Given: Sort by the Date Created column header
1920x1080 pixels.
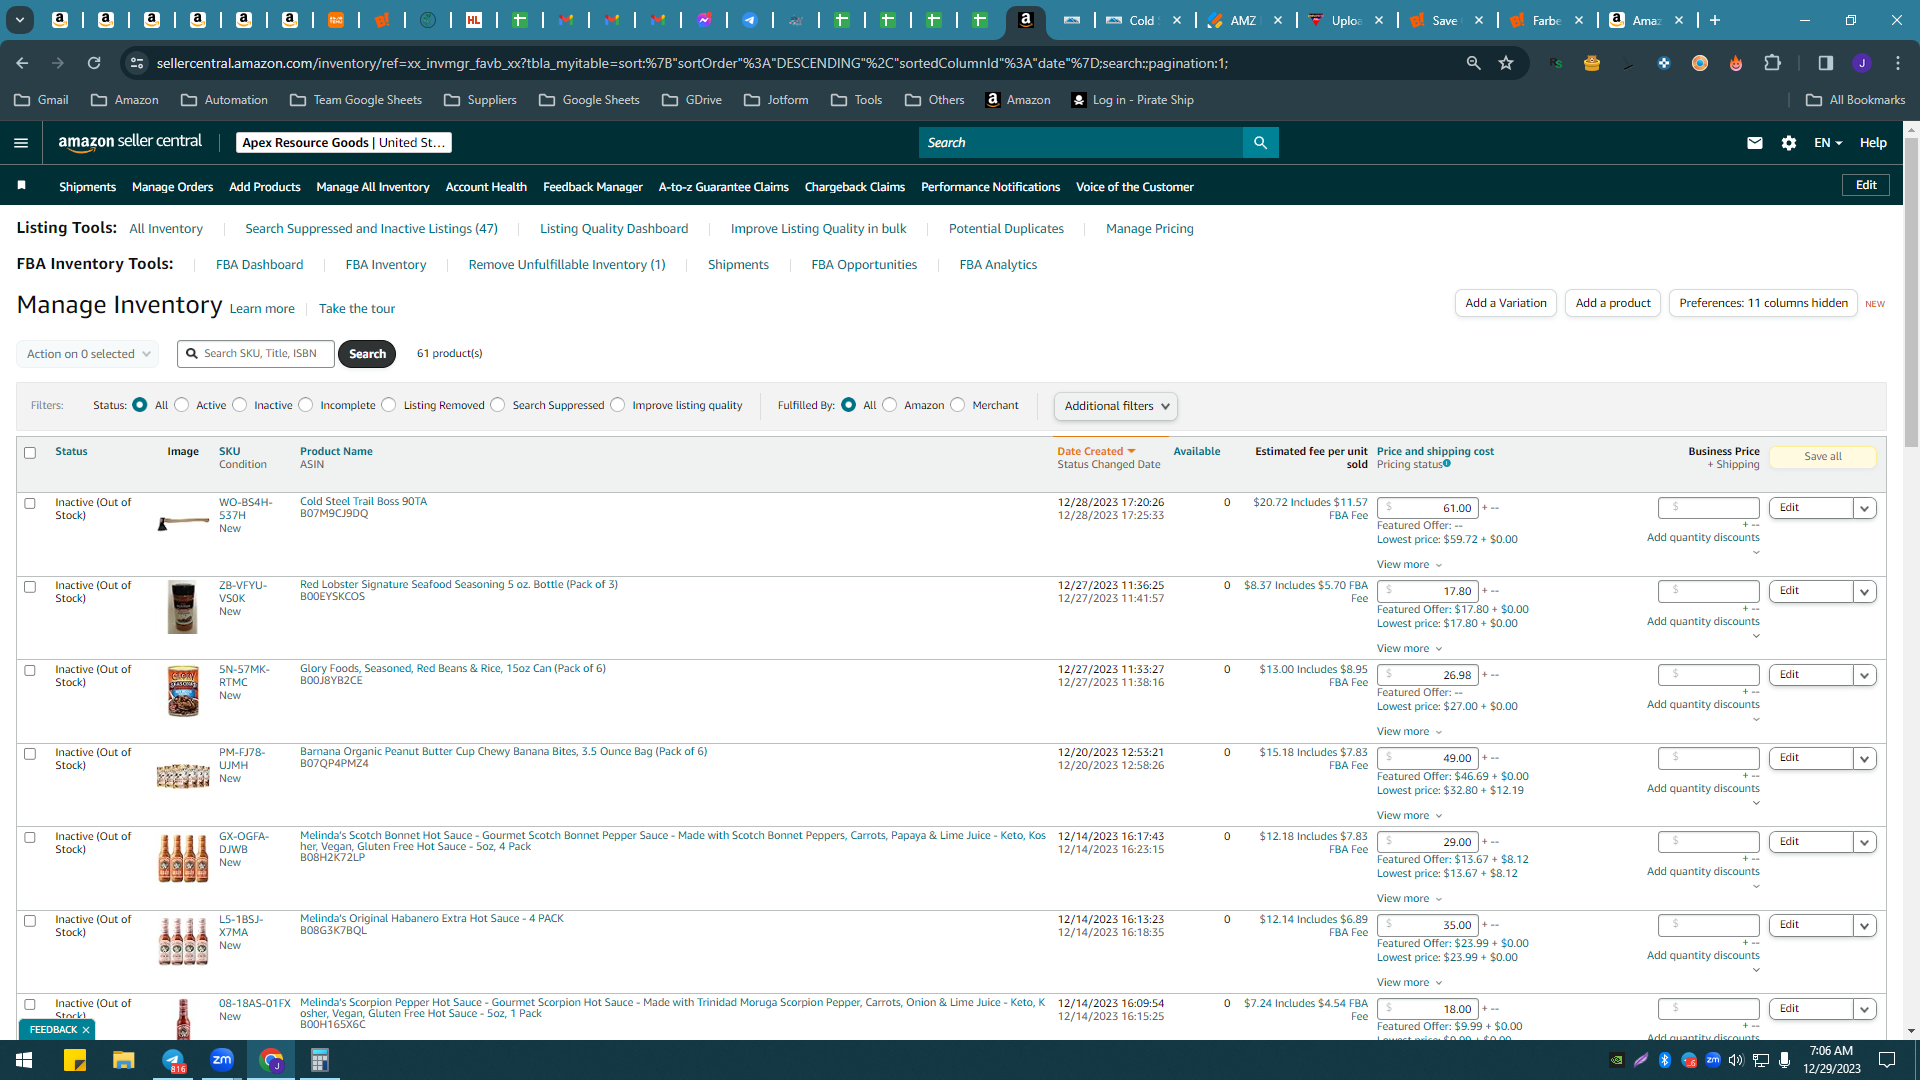Looking at the screenshot, I should [1096, 451].
